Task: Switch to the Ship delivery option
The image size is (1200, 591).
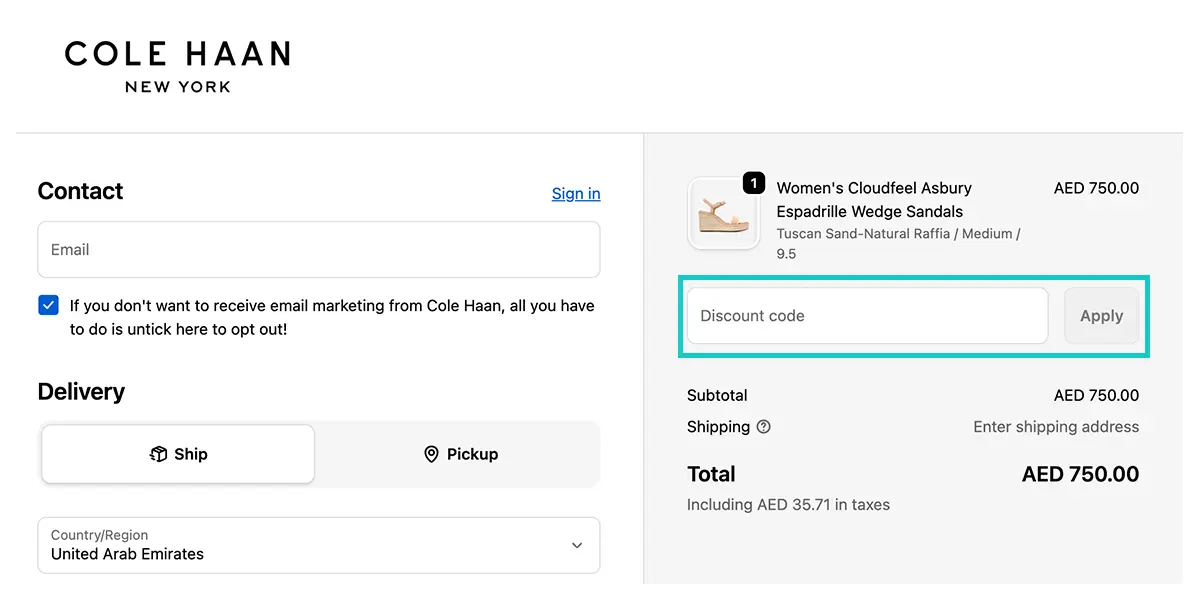Action: pyautogui.click(x=178, y=454)
